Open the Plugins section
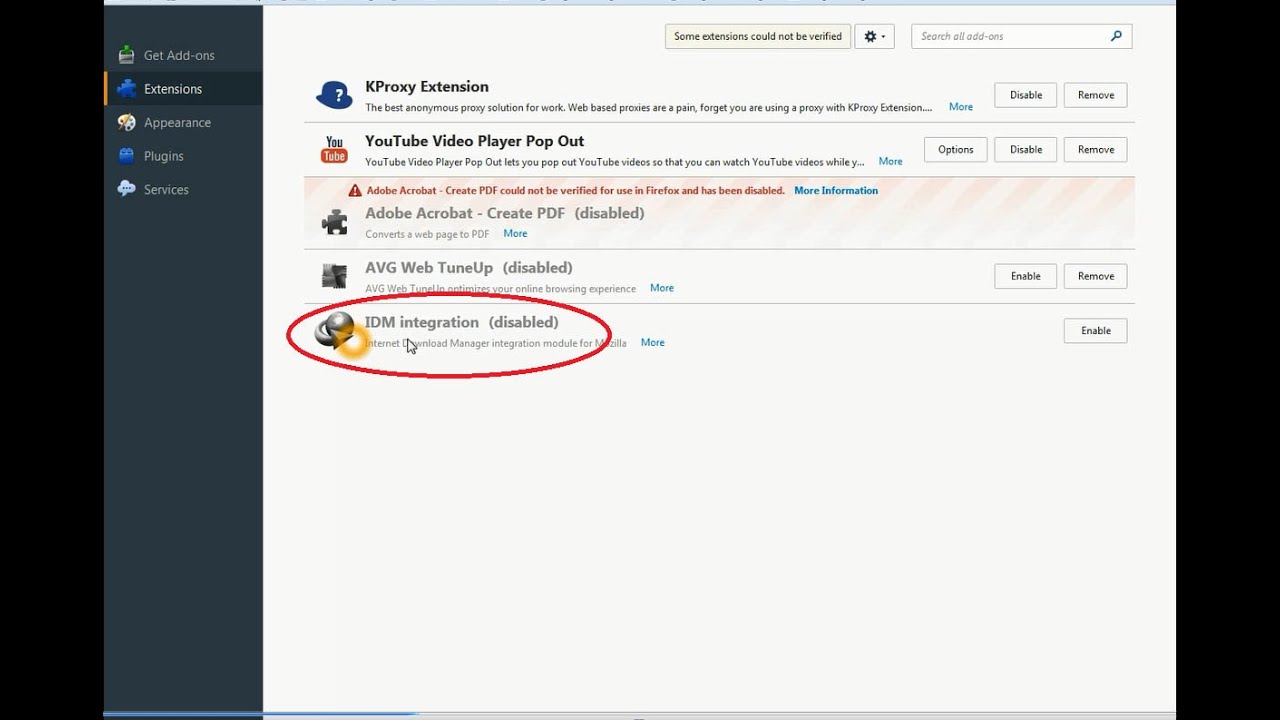Image resolution: width=1280 pixels, height=720 pixels. [x=183, y=156]
